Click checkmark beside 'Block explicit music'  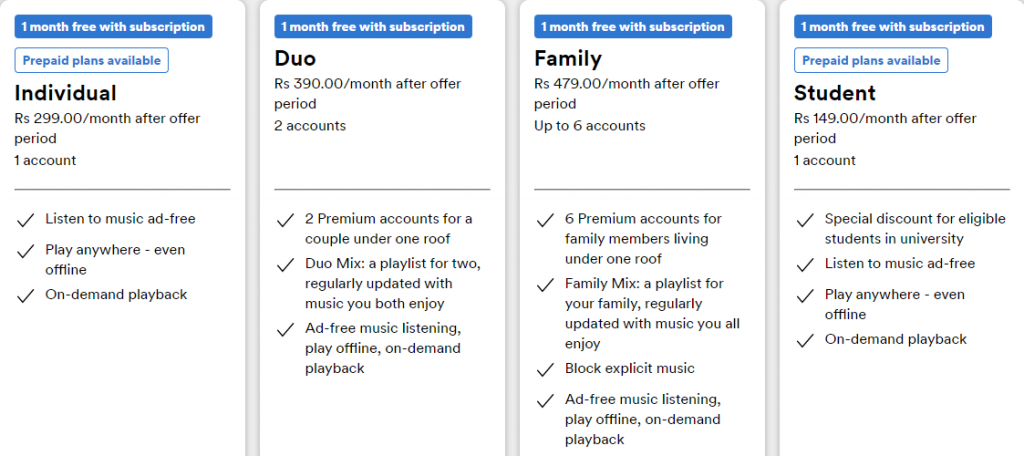[x=545, y=370]
